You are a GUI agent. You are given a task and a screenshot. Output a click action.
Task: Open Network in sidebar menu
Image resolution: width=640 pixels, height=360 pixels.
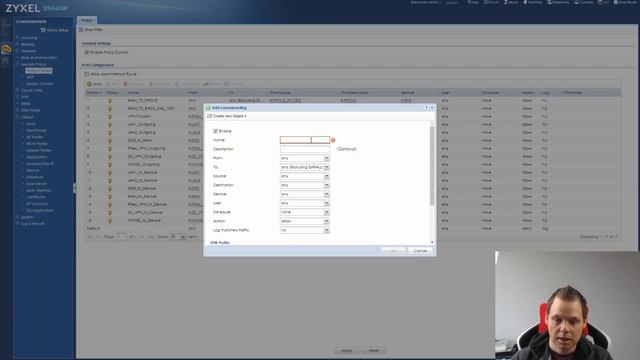(x=28, y=51)
